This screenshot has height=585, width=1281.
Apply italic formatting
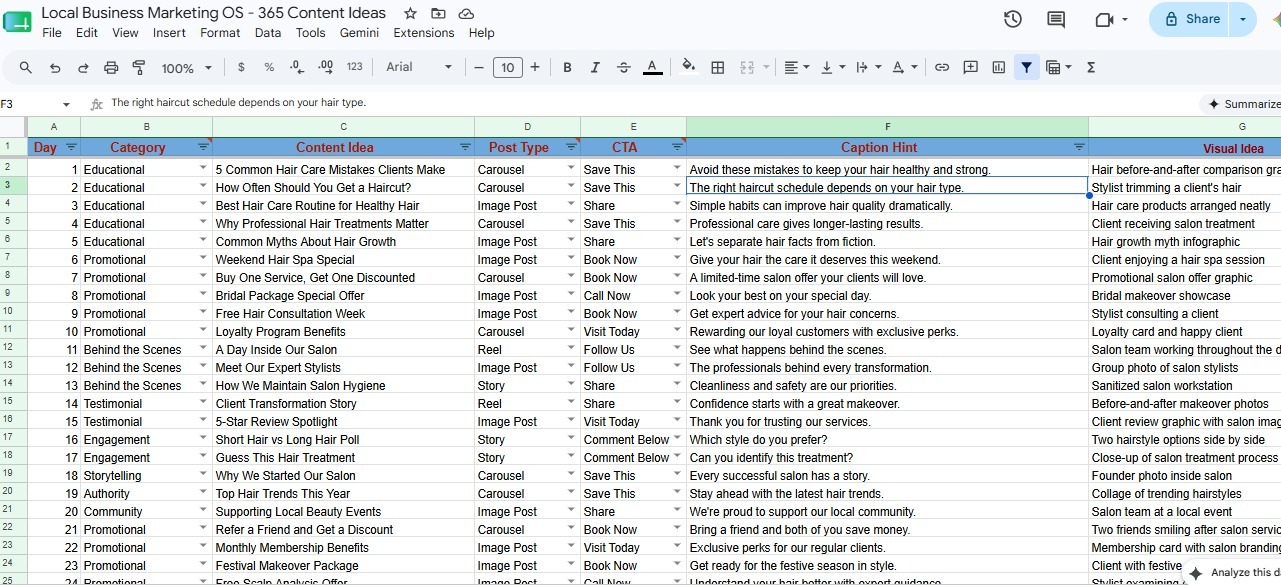click(595, 67)
